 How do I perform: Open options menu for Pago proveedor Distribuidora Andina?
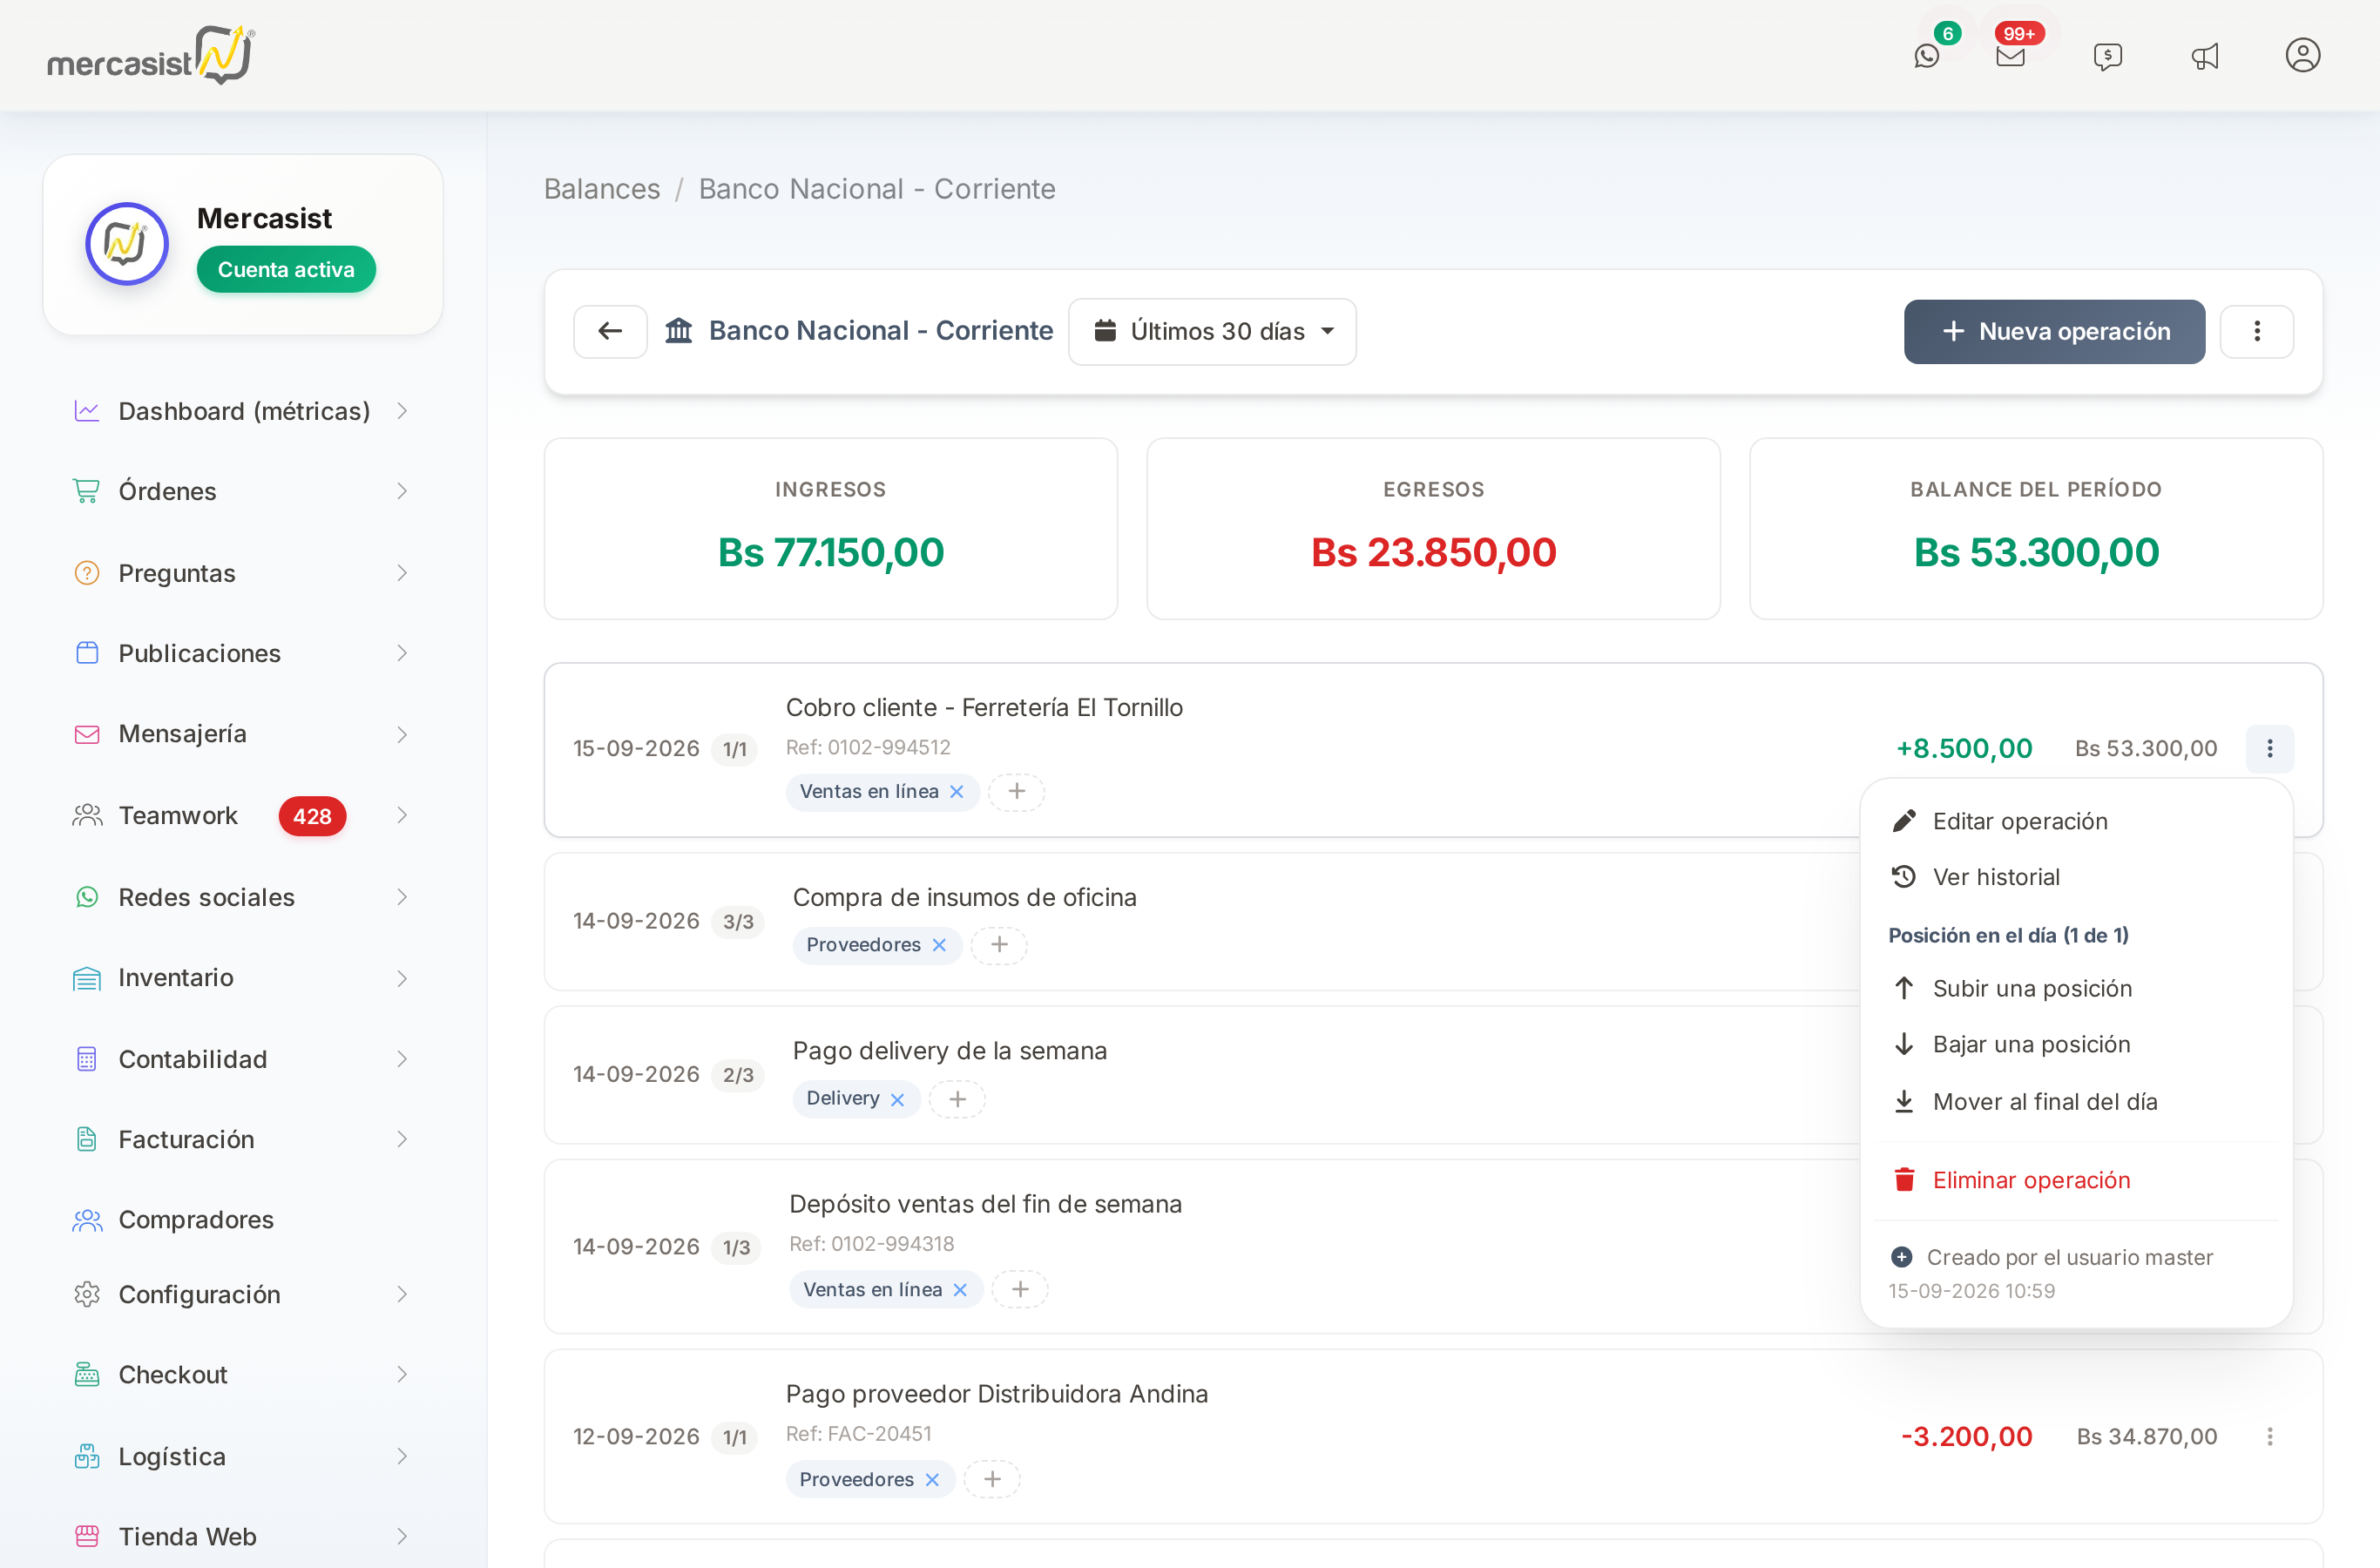2269,1436
